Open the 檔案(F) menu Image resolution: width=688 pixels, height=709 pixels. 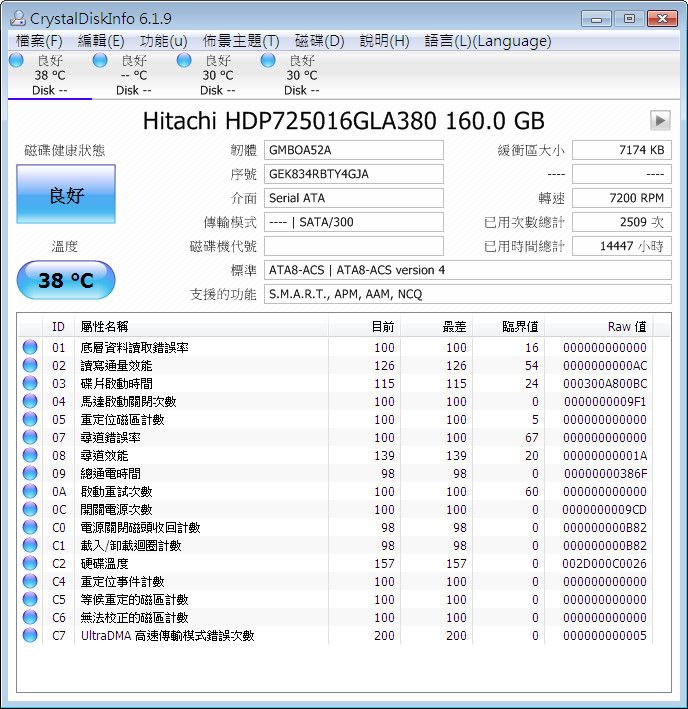[x=39, y=41]
